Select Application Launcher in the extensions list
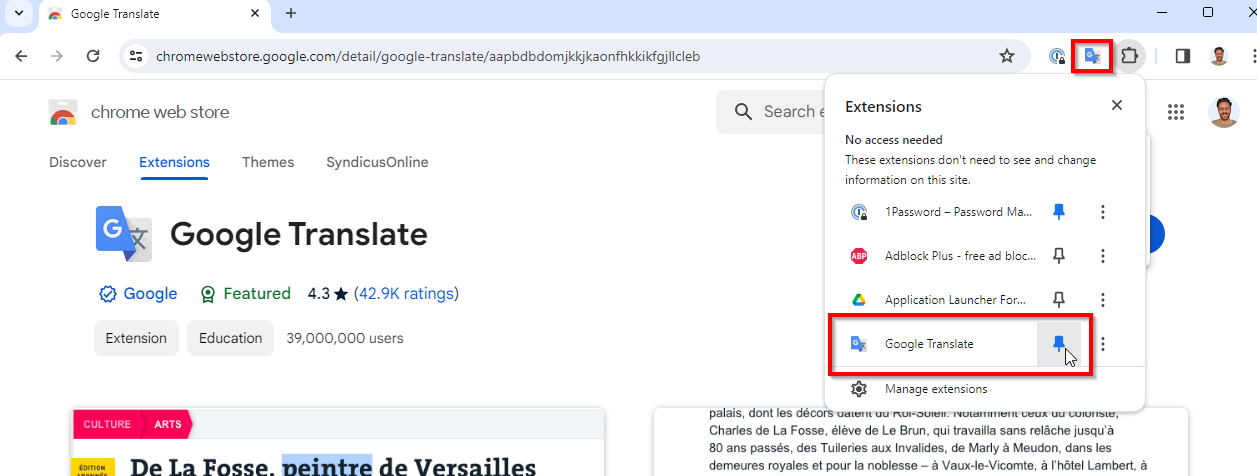This screenshot has width=1257, height=476. (x=937, y=300)
